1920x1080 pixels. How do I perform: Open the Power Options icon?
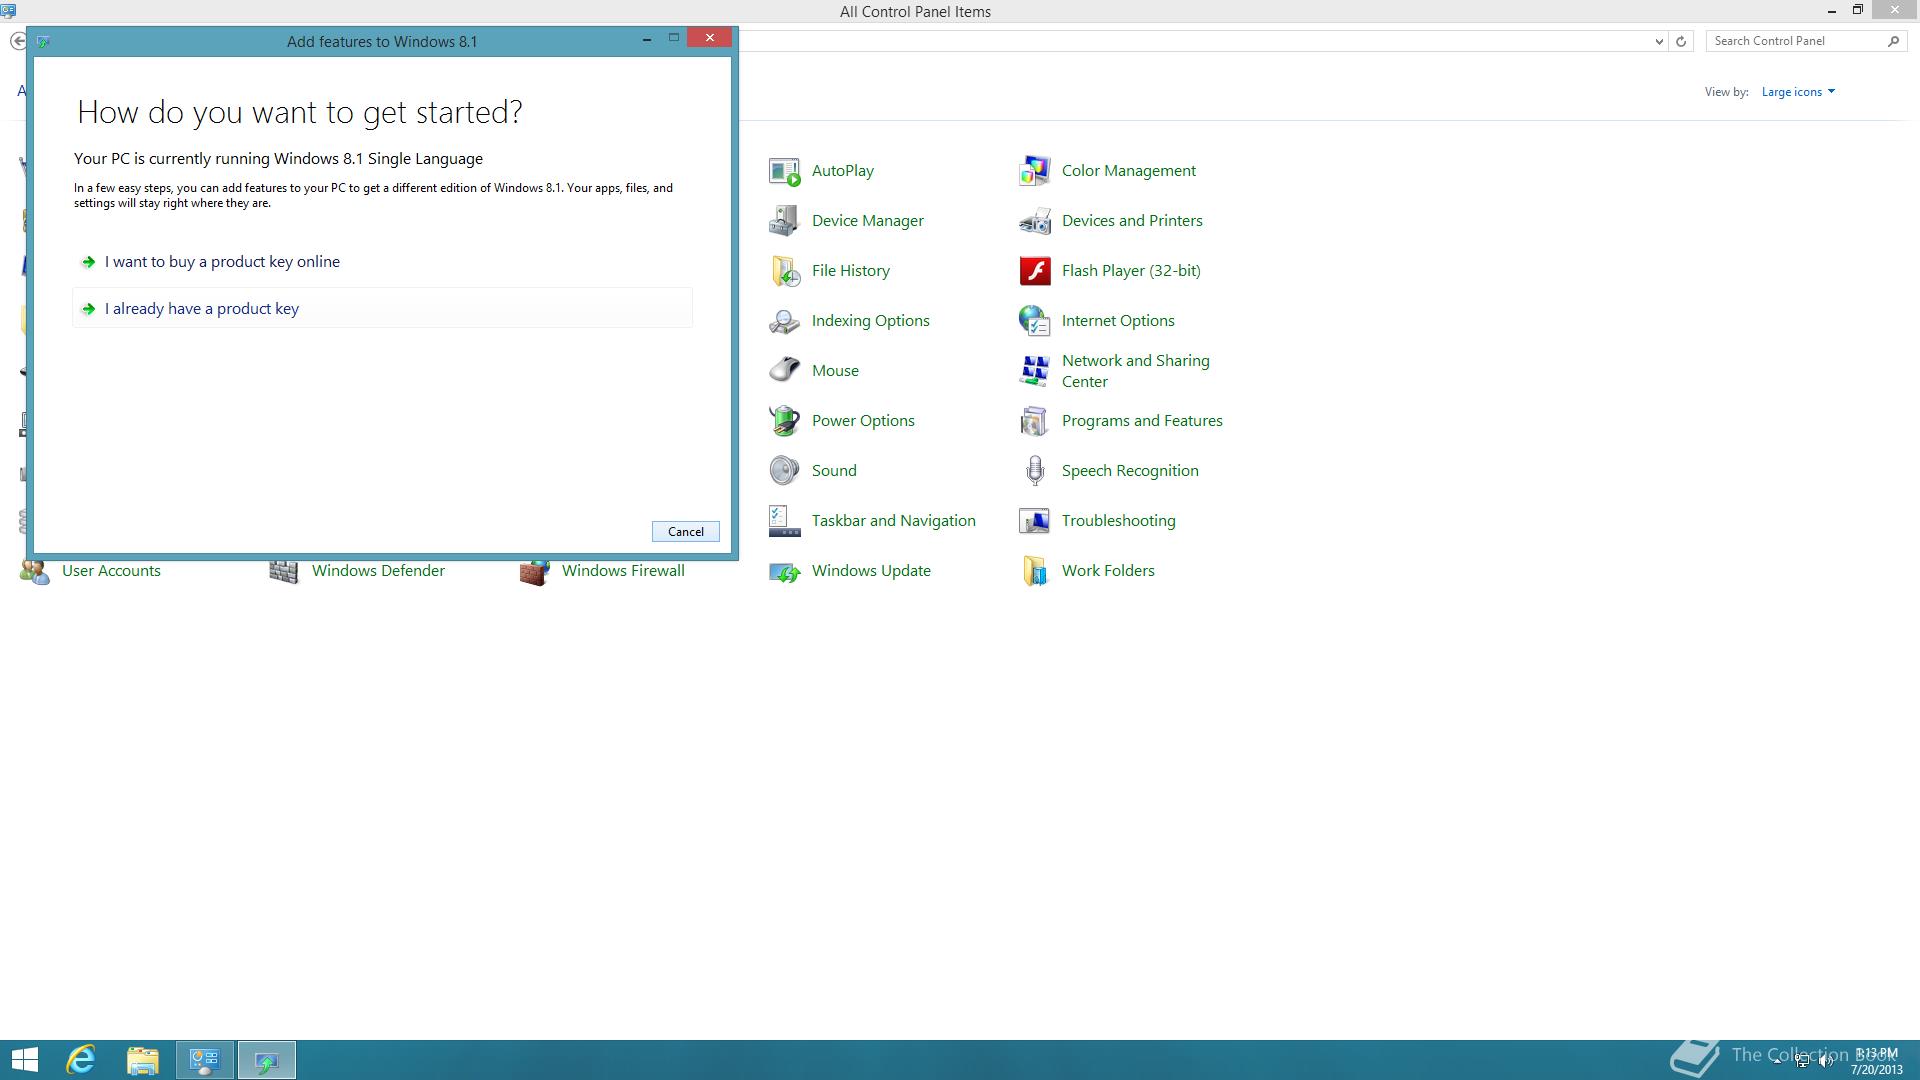(x=785, y=421)
